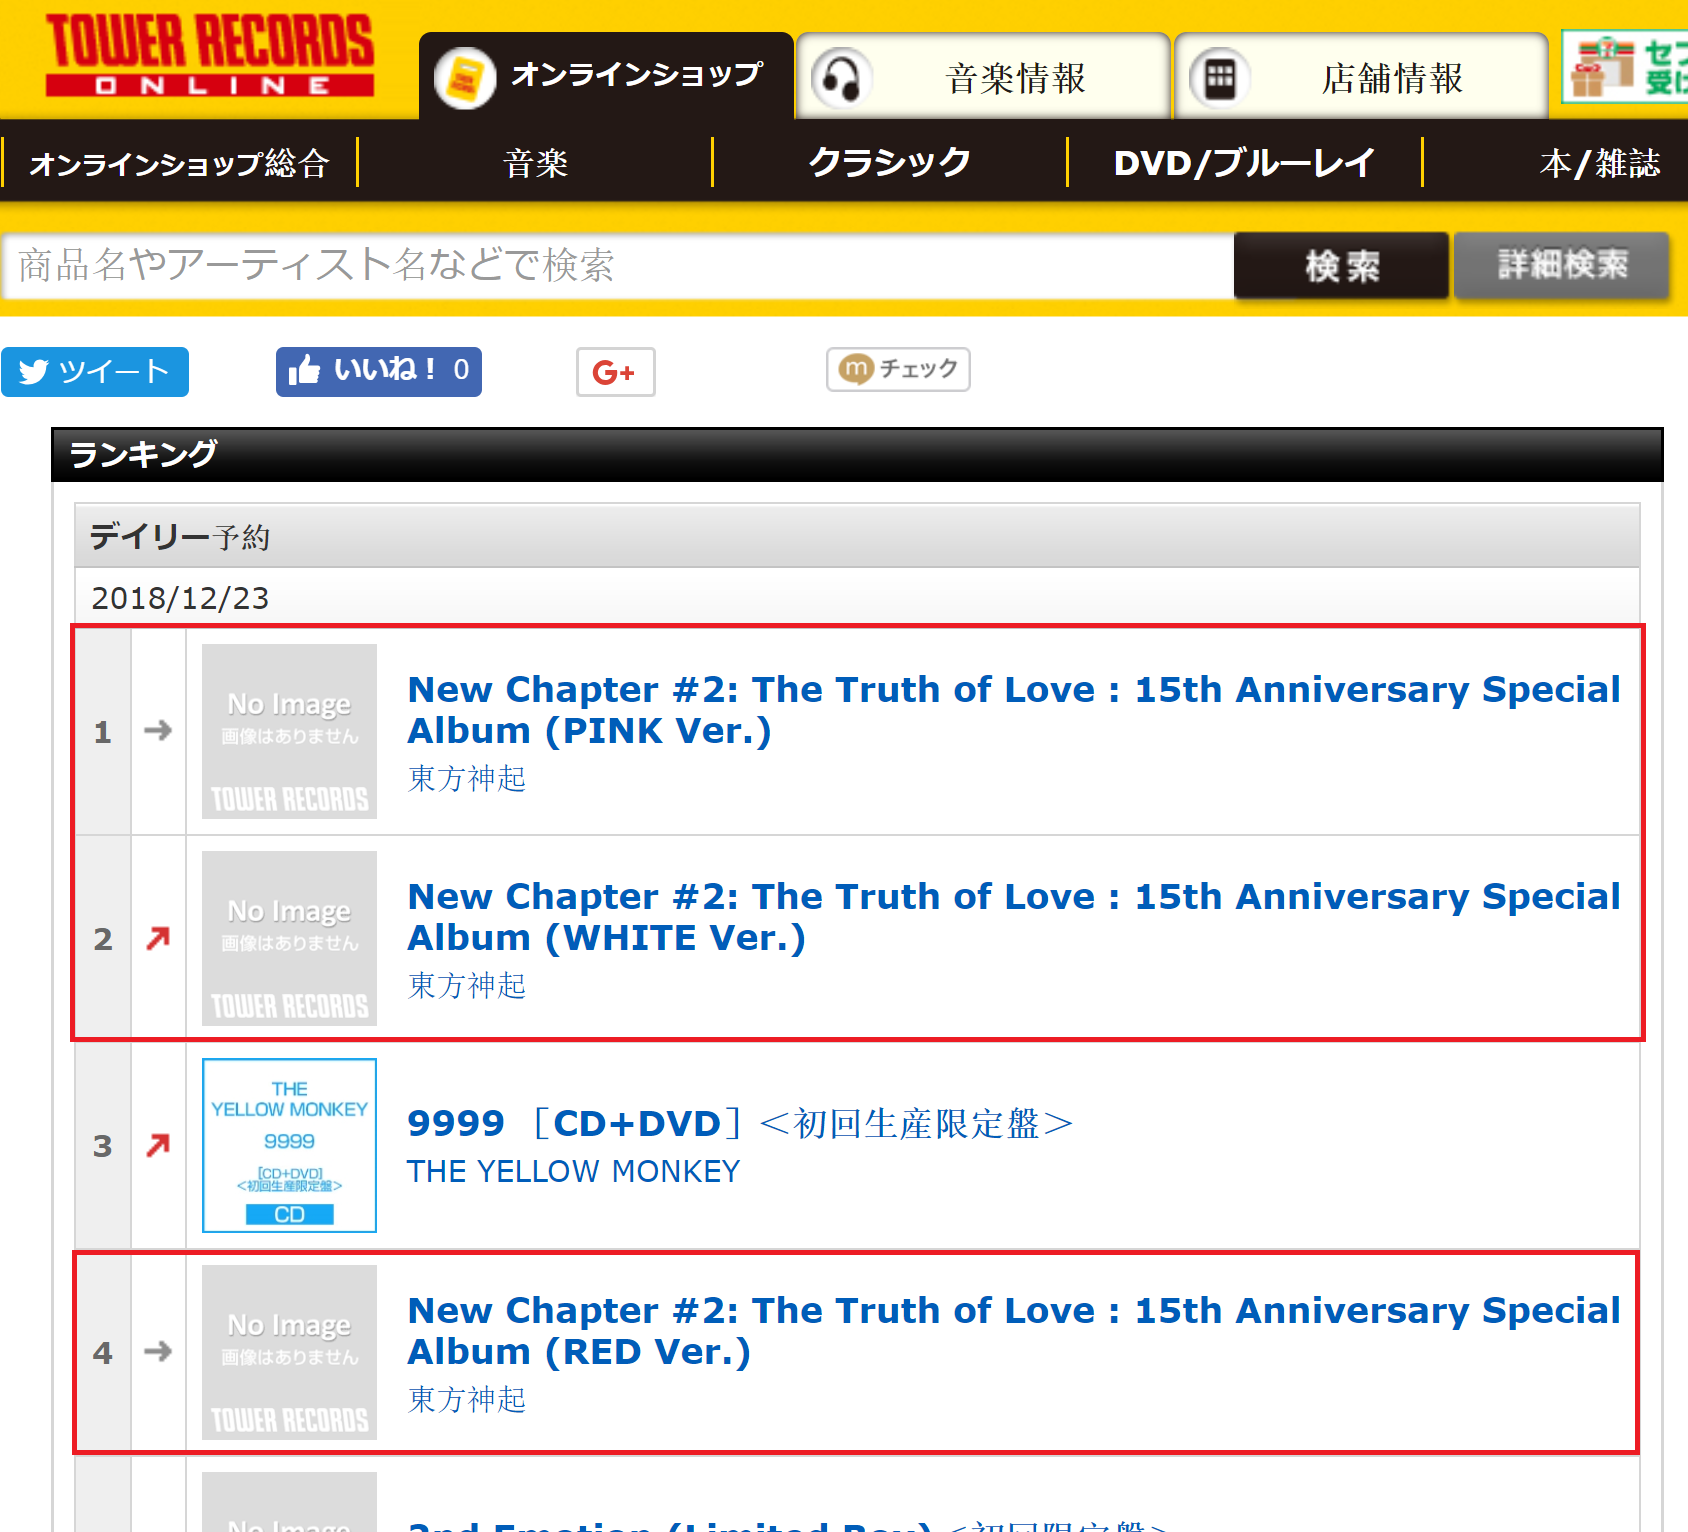Click THE YELLOW MONKEY artist link

pyautogui.click(x=573, y=1171)
